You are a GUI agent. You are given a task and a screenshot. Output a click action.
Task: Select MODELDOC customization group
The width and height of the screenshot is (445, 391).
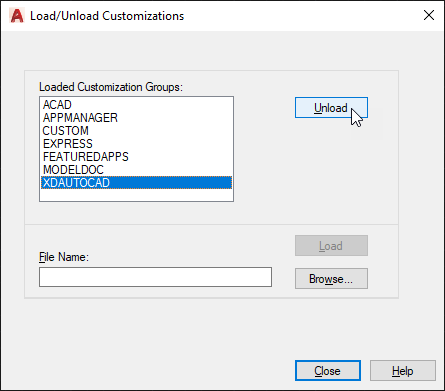point(136,170)
